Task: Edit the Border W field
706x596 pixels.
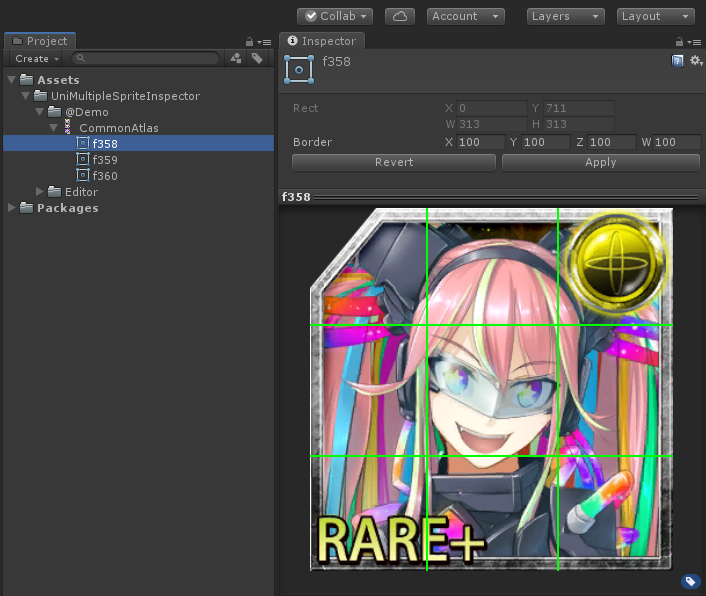Action: pos(677,142)
